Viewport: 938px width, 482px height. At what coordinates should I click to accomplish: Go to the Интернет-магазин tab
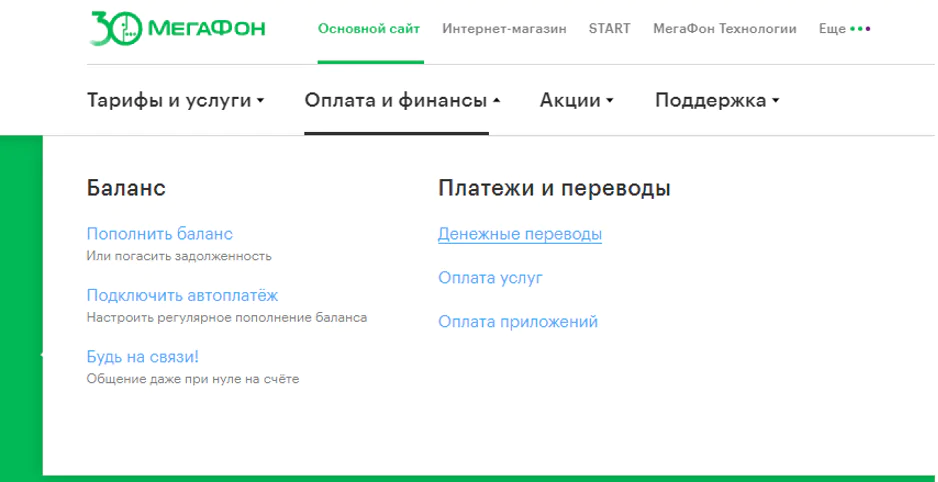(x=504, y=29)
